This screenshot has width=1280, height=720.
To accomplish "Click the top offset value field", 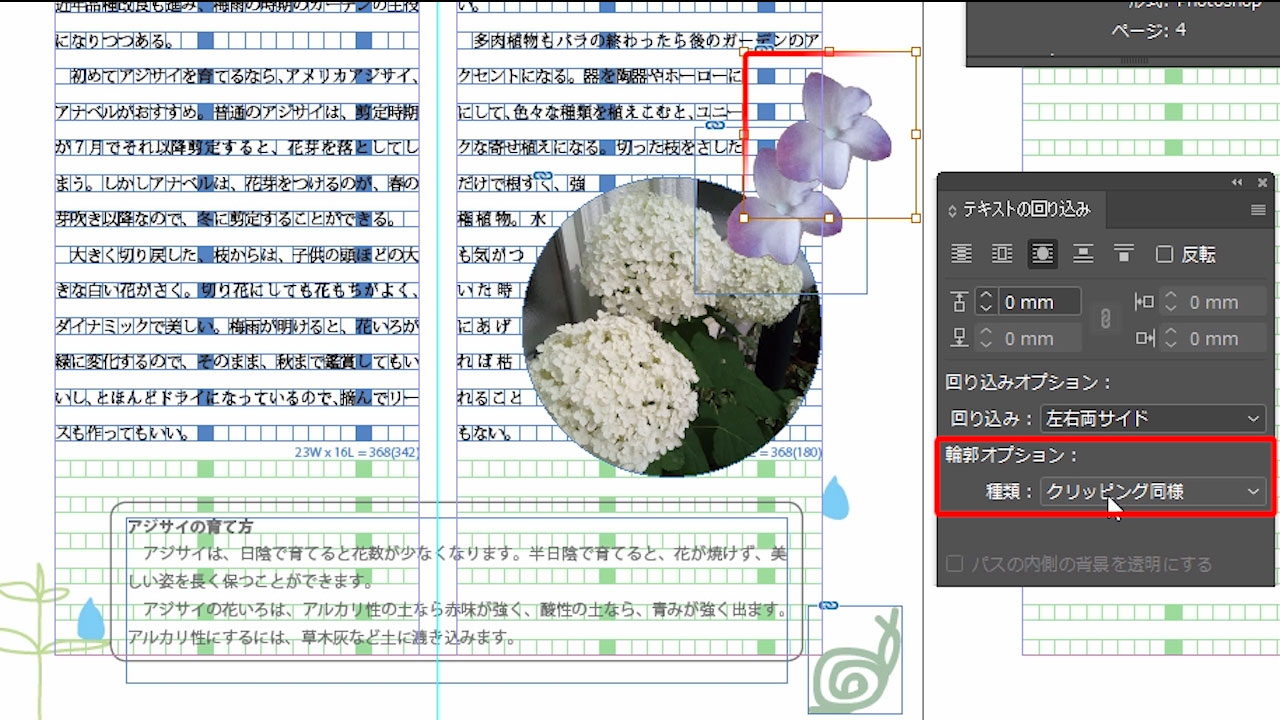I will (x=1040, y=302).
